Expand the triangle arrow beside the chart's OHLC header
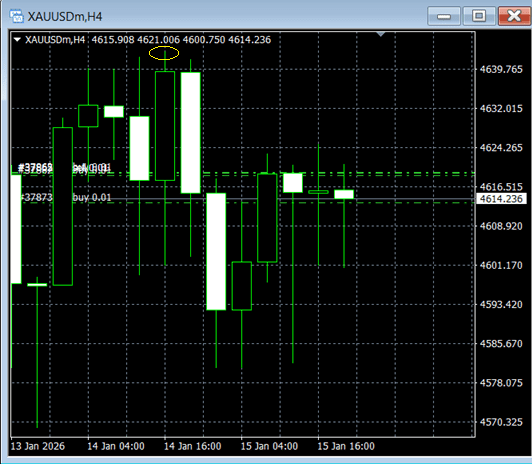 coord(17,40)
